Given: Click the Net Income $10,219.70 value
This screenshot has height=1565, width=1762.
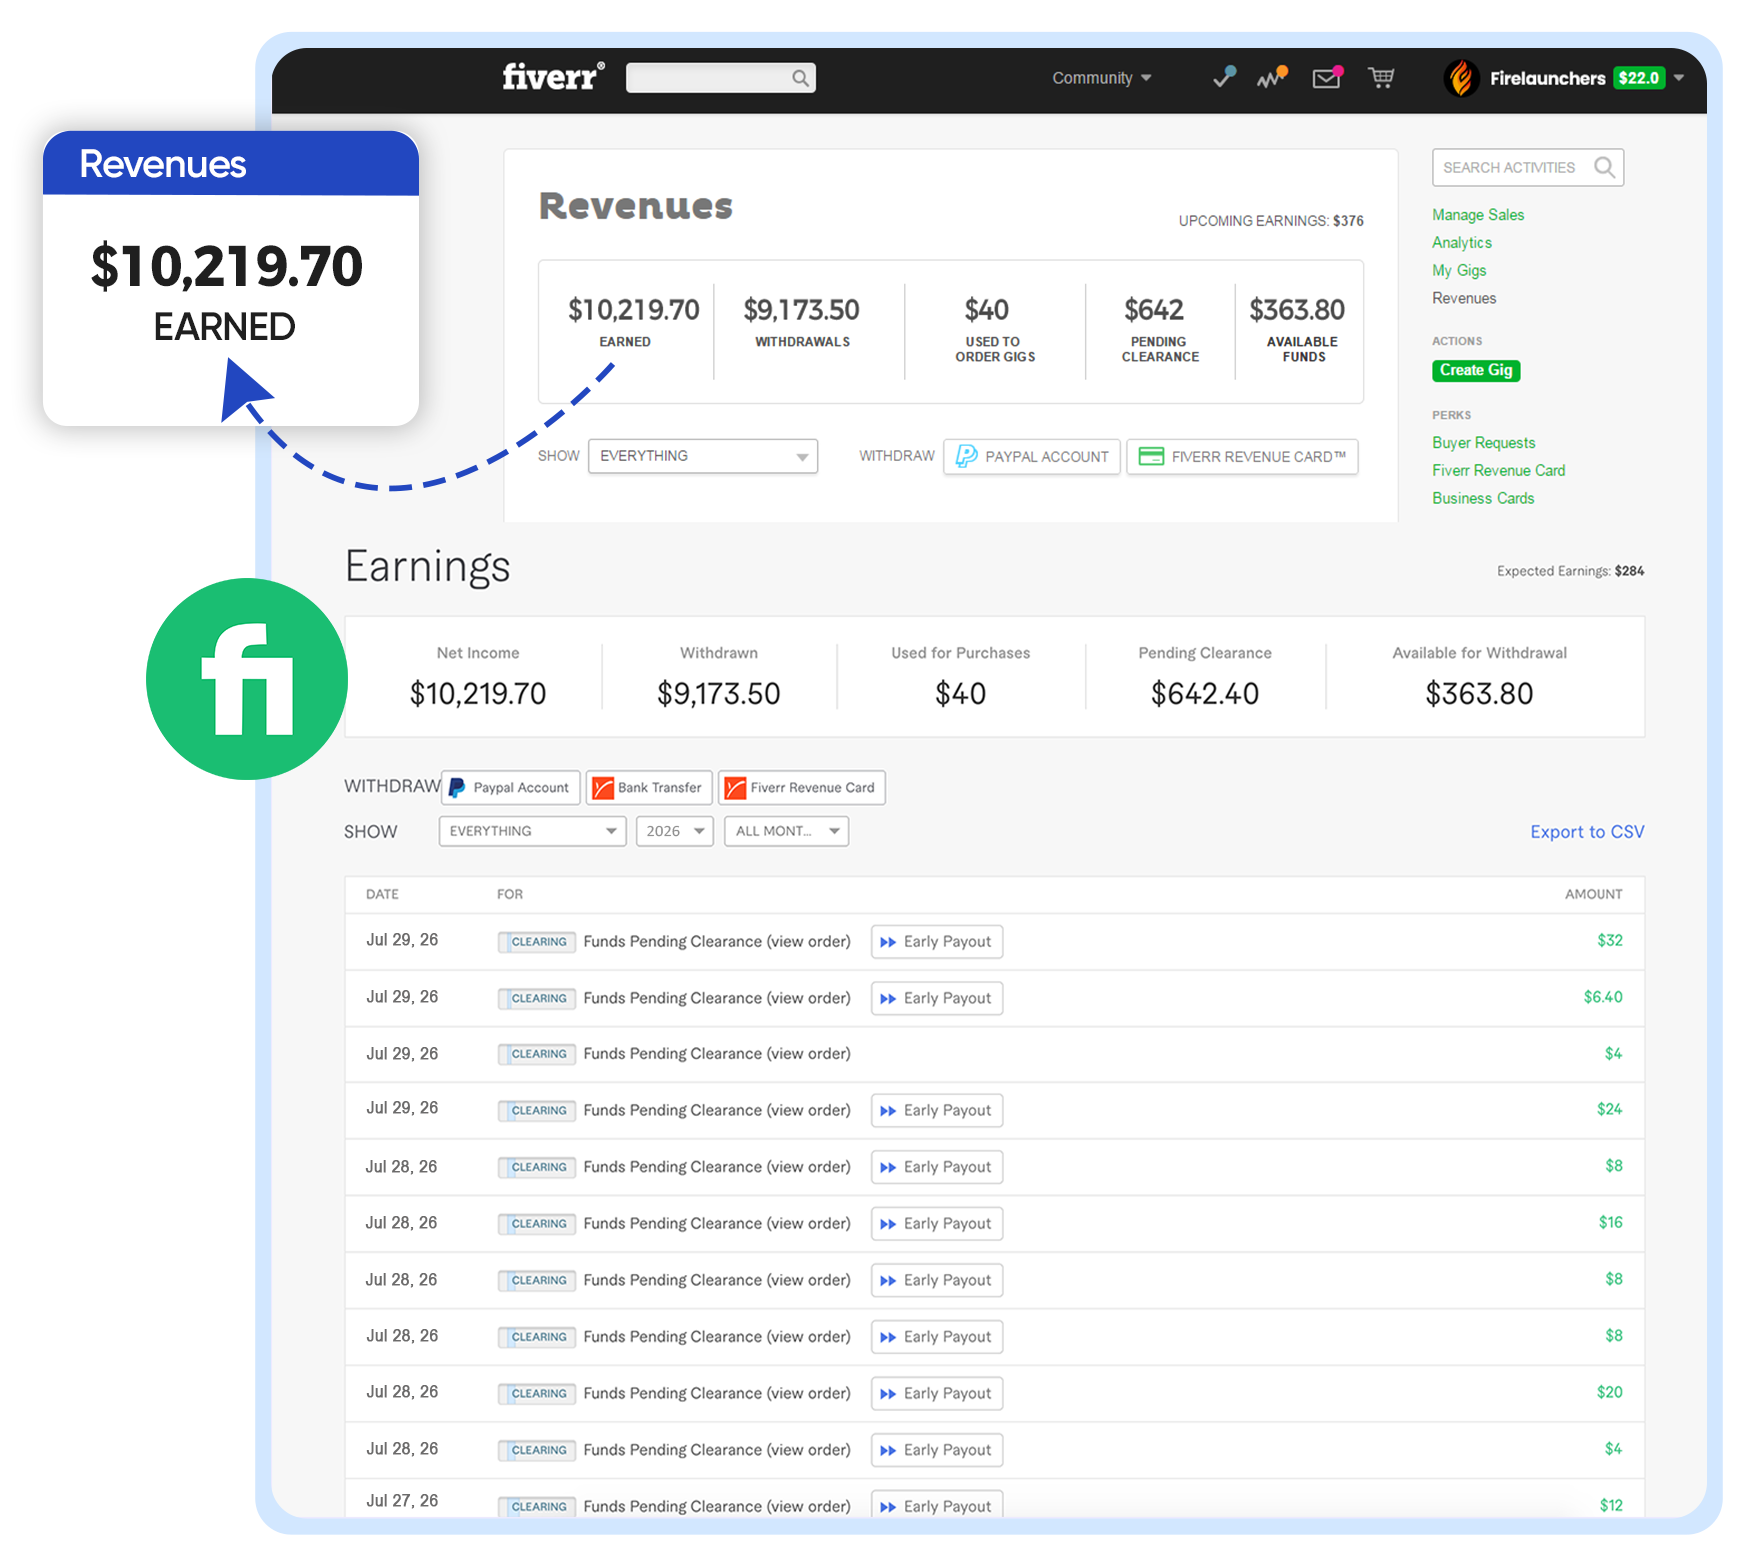Looking at the screenshot, I should (478, 694).
